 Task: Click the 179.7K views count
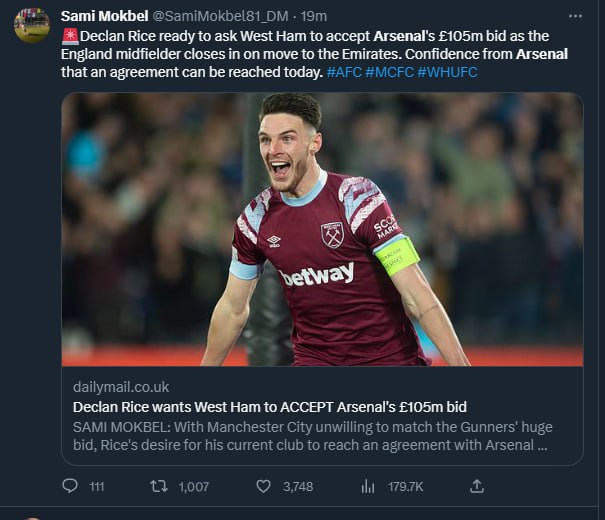(405, 486)
